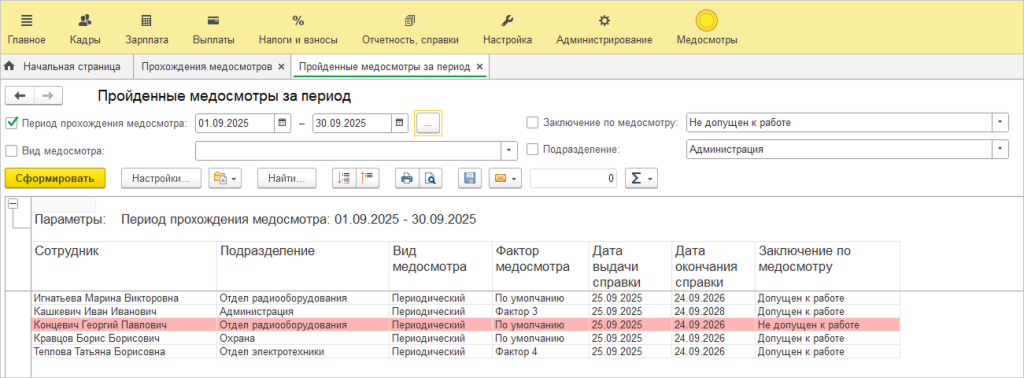Screen dimensions: 1024x378
Task: Go to Начальная страница tab
Action: point(63,67)
